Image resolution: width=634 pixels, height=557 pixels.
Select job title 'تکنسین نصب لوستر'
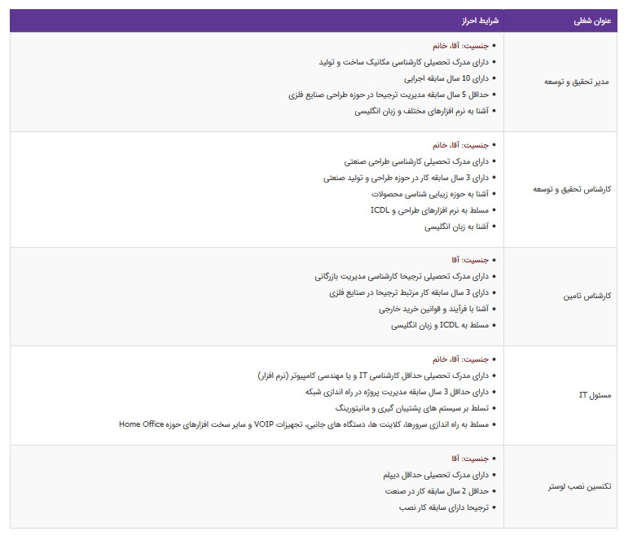[x=579, y=487]
